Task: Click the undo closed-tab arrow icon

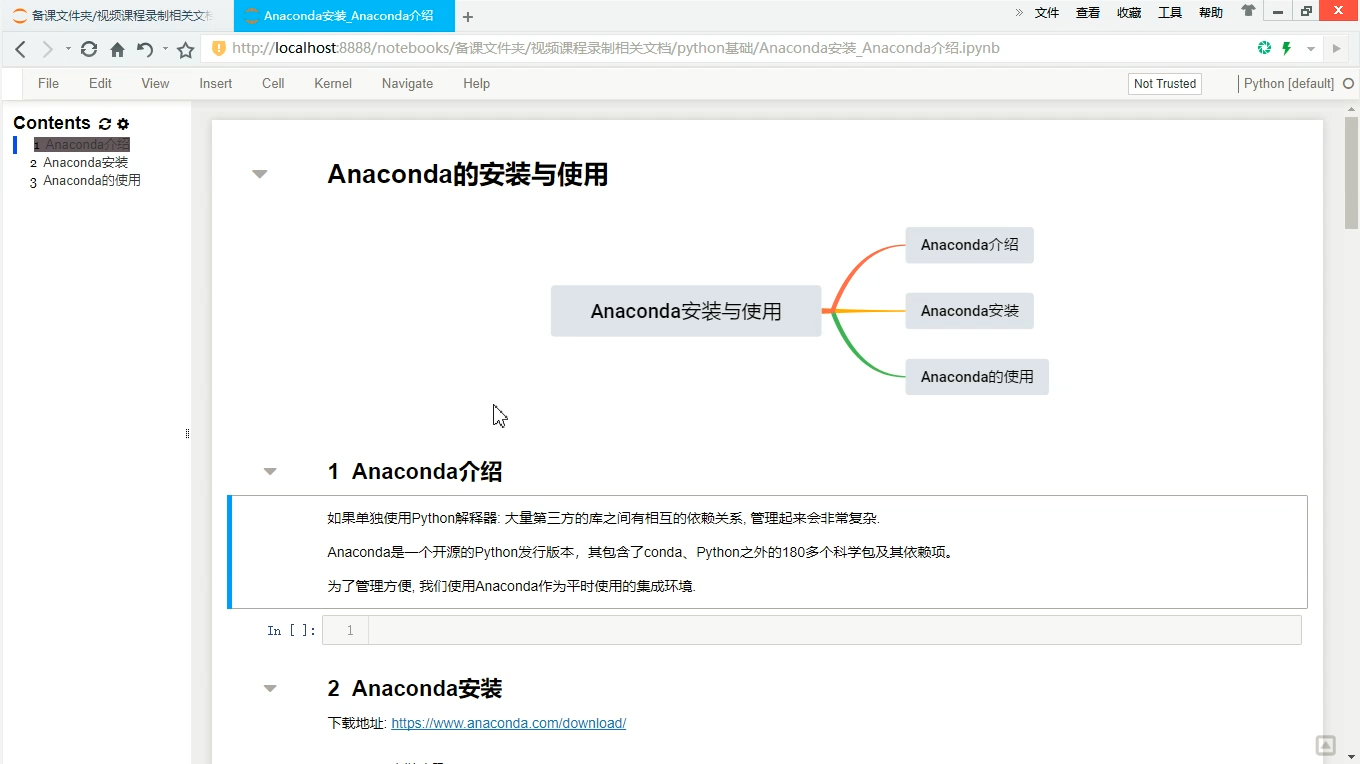Action: tap(145, 49)
